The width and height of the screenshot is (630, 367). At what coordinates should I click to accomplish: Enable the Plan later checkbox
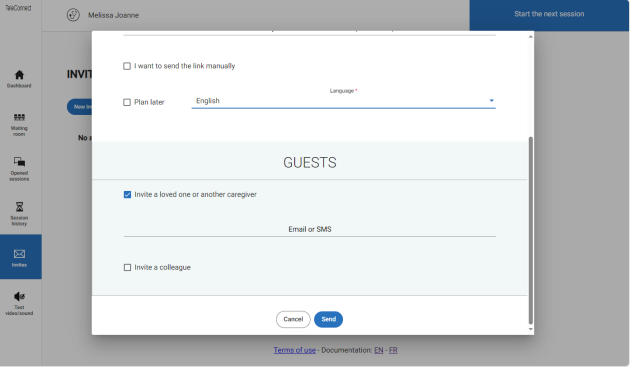click(x=127, y=102)
